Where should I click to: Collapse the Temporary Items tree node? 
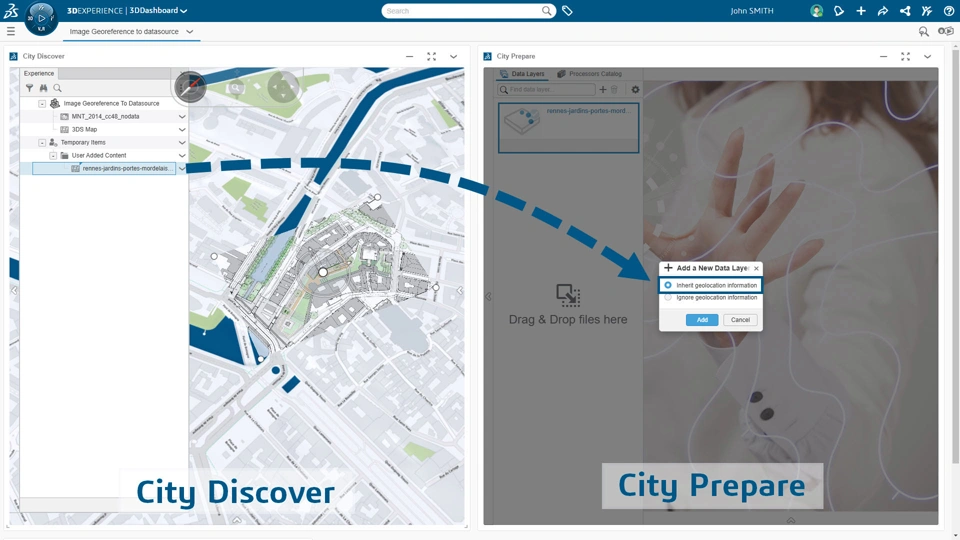[42, 143]
